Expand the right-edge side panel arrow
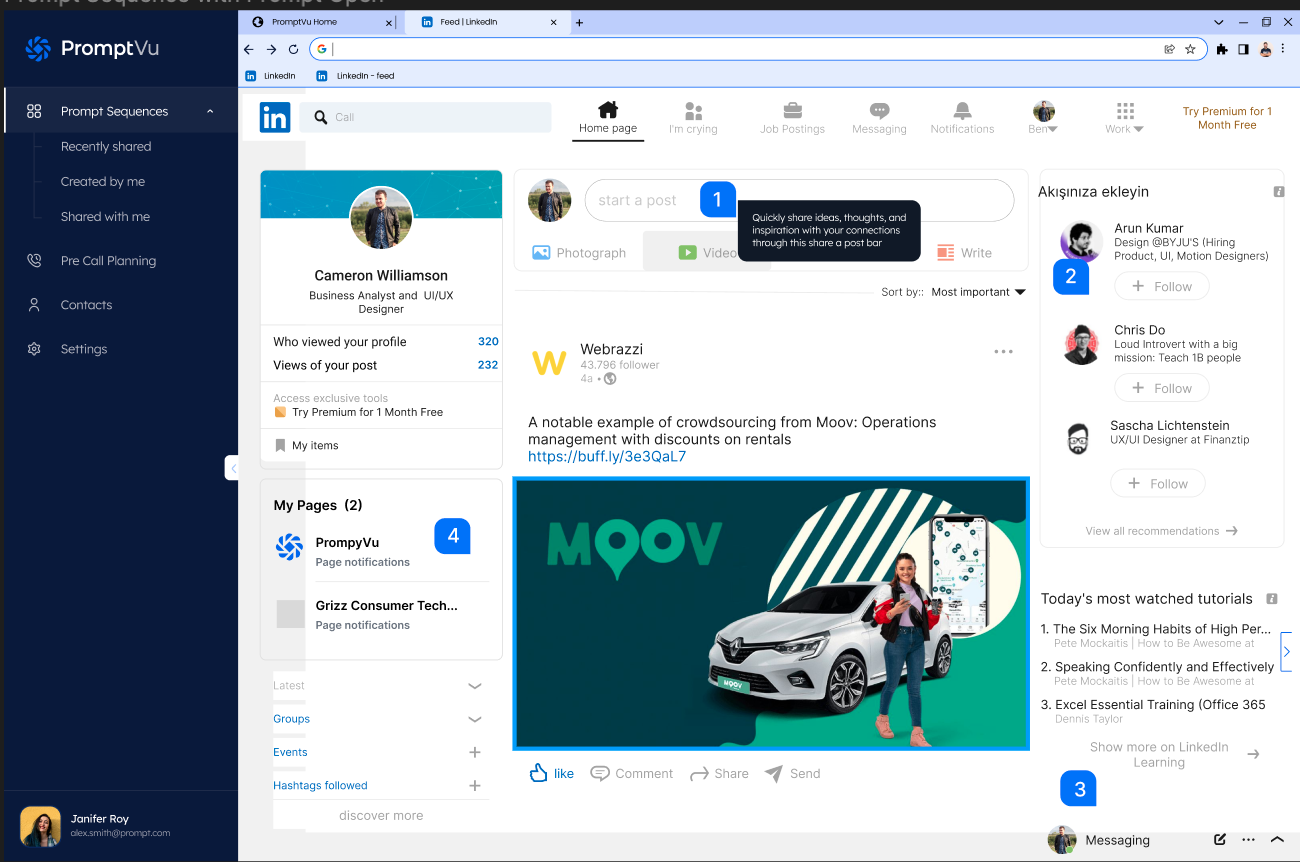 click(1286, 652)
